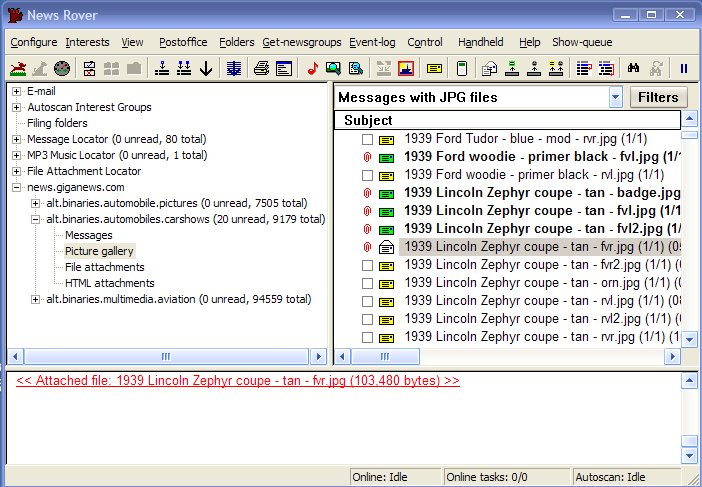
Task: Expand alt.binaries.automobile.pictures group
Action: pyautogui.click(x=35, y=203)
